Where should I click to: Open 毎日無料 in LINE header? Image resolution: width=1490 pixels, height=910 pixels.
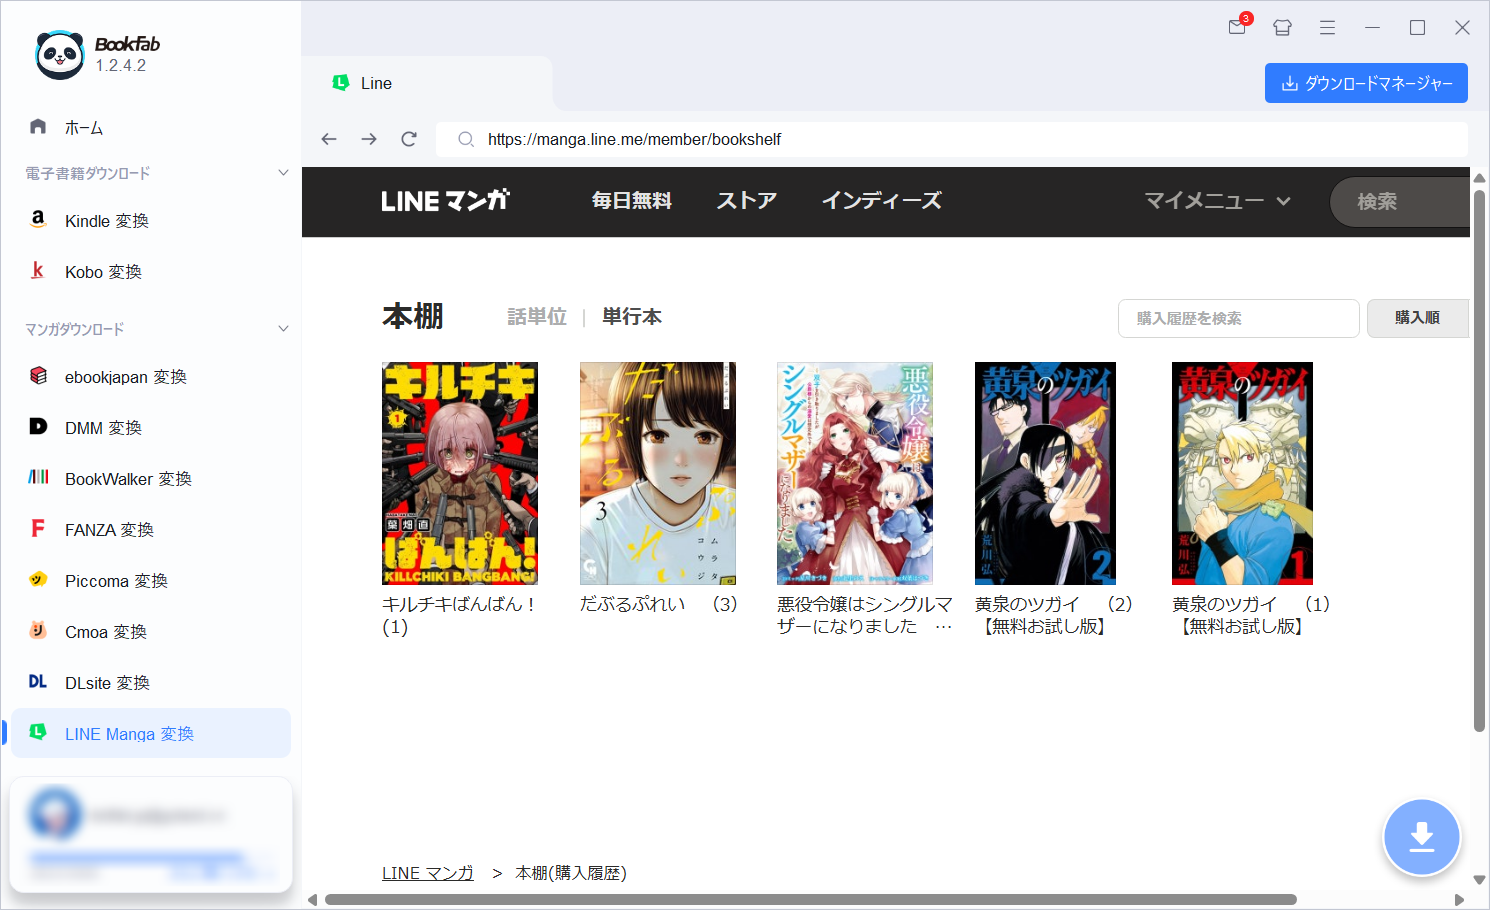tap(632, 201)
